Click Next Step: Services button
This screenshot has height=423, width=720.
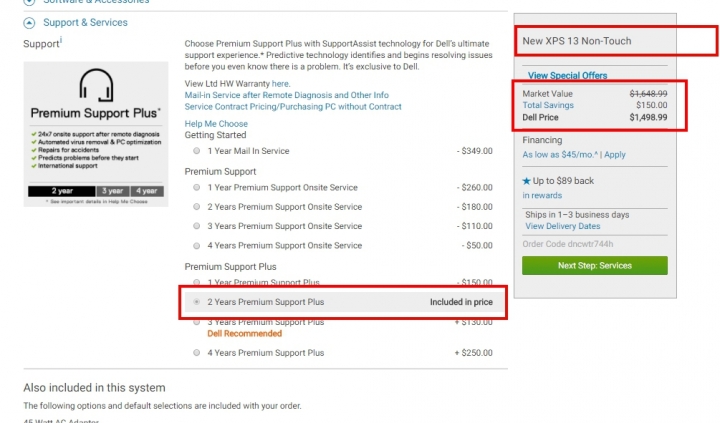[595, 265]
